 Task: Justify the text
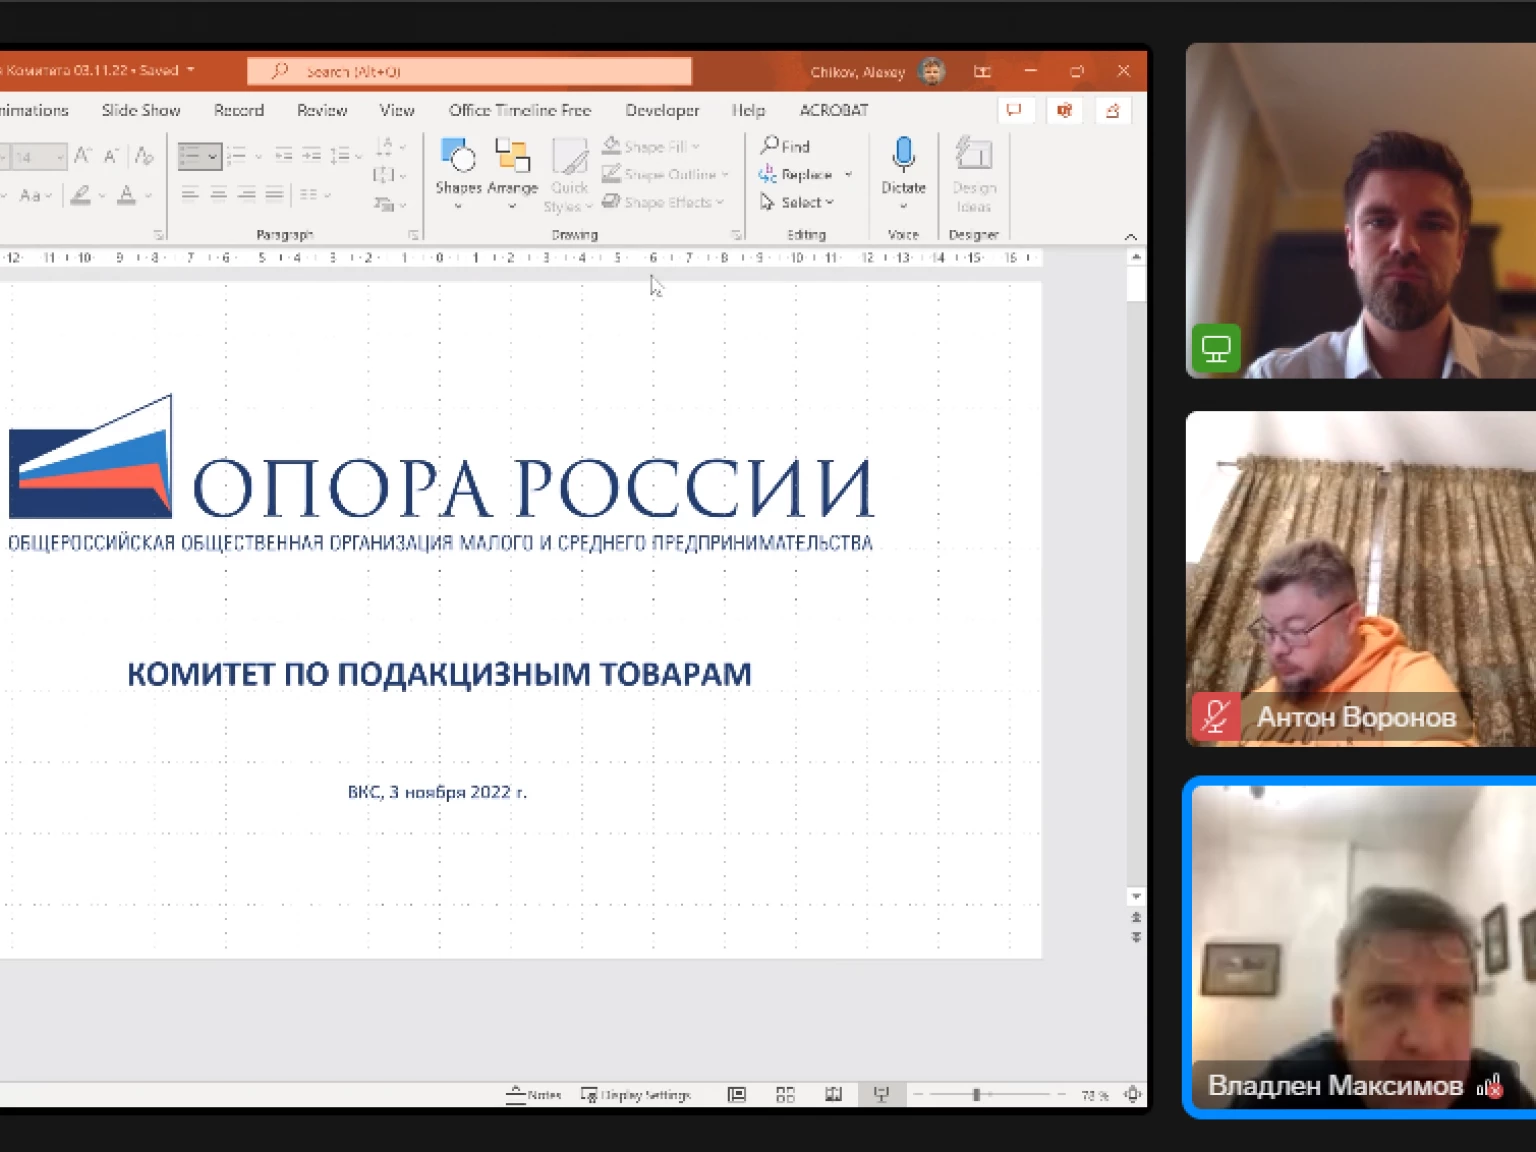tap(274, 194)
